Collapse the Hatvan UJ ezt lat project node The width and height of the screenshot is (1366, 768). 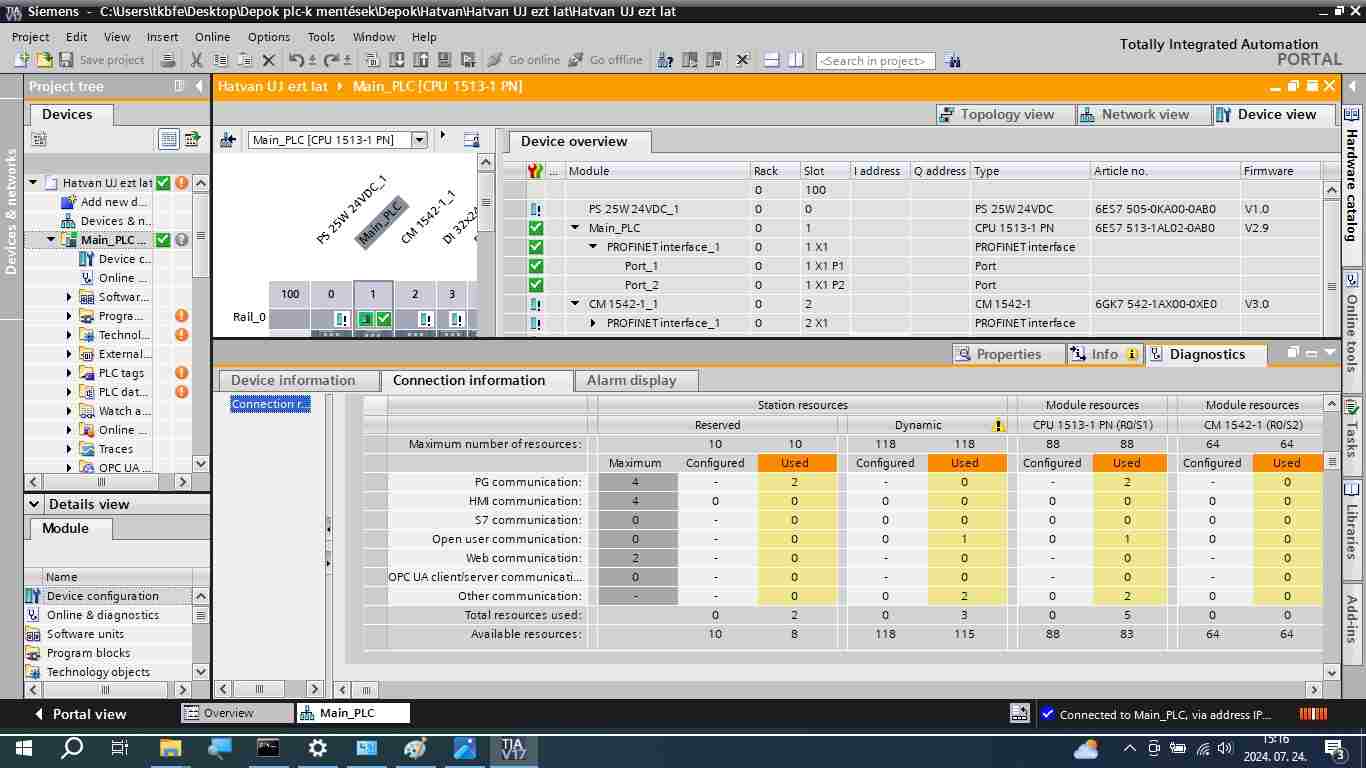pos(33,183)
